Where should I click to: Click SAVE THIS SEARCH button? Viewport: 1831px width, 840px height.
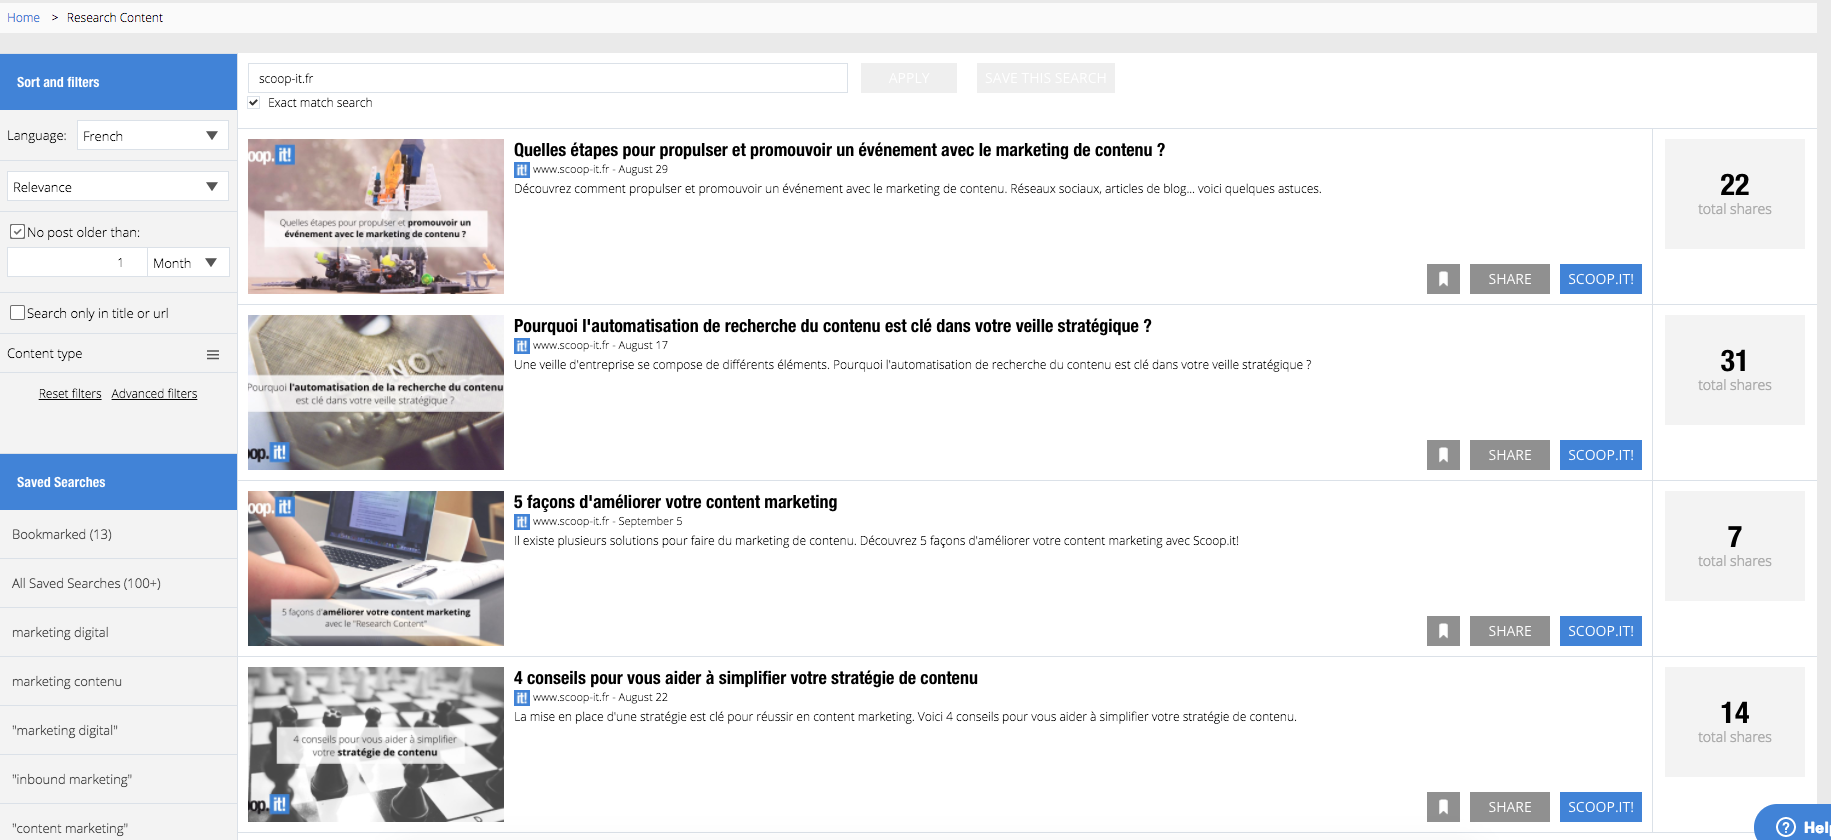(1045, 78)
